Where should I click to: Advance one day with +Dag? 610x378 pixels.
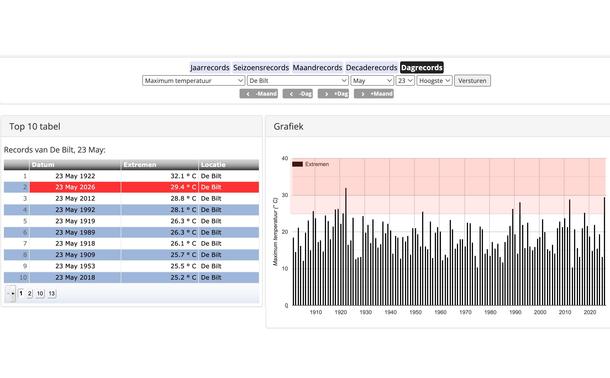point(333,94)
